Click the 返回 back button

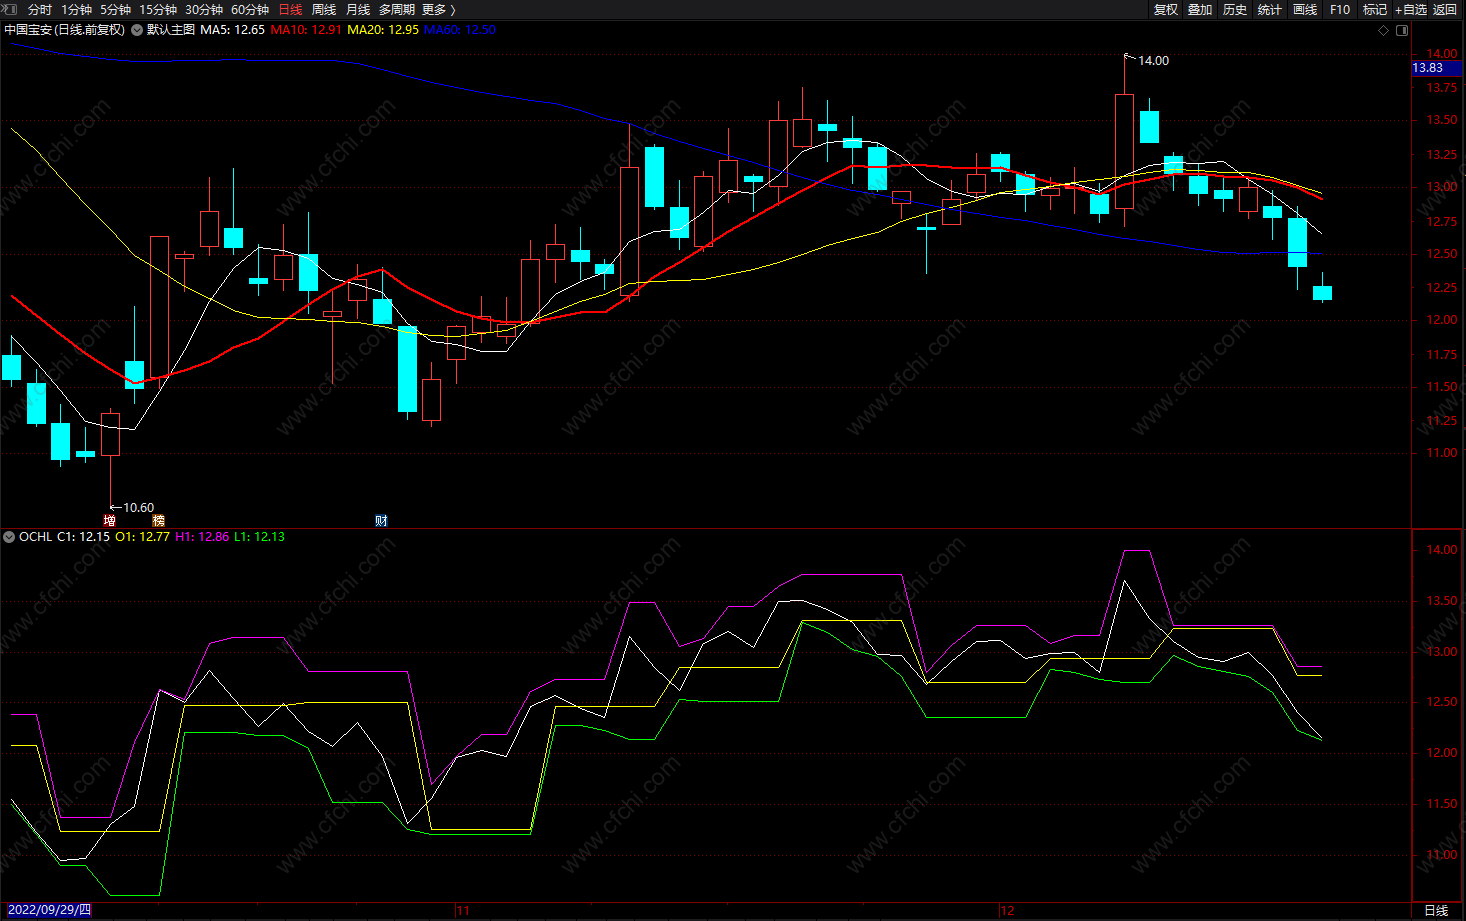coord(1445,9)
